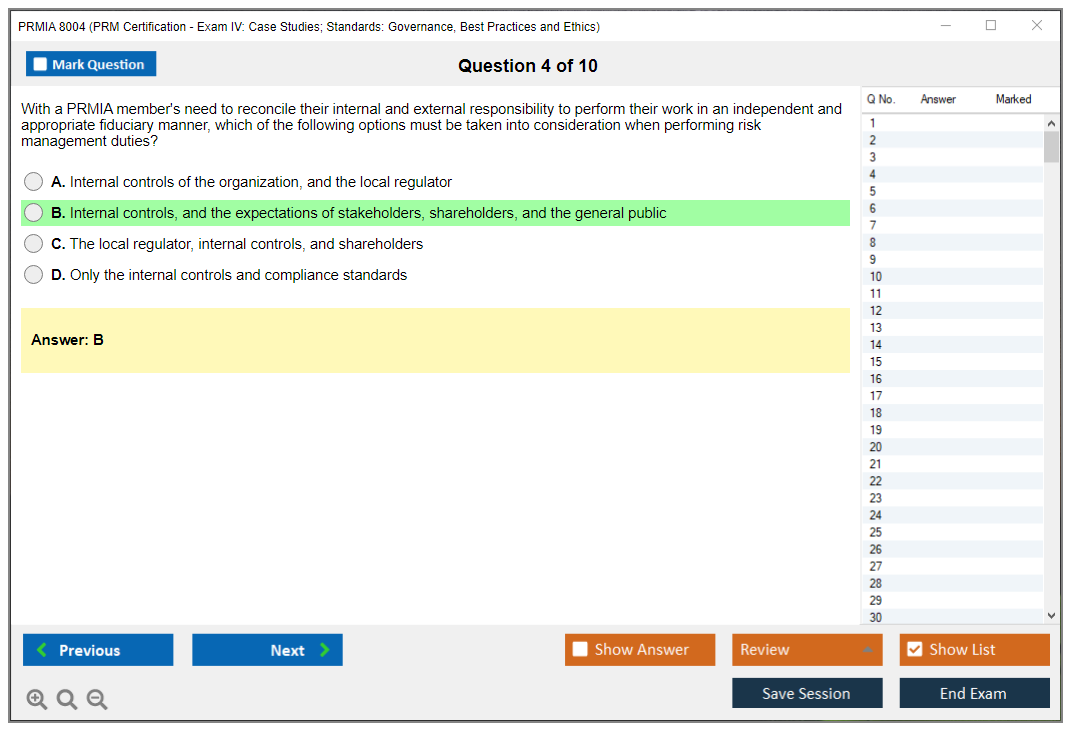This screenshot has width=1075, height=735.
Task: Toggle the Mark Question checkbox
Action: coord(40,64)
